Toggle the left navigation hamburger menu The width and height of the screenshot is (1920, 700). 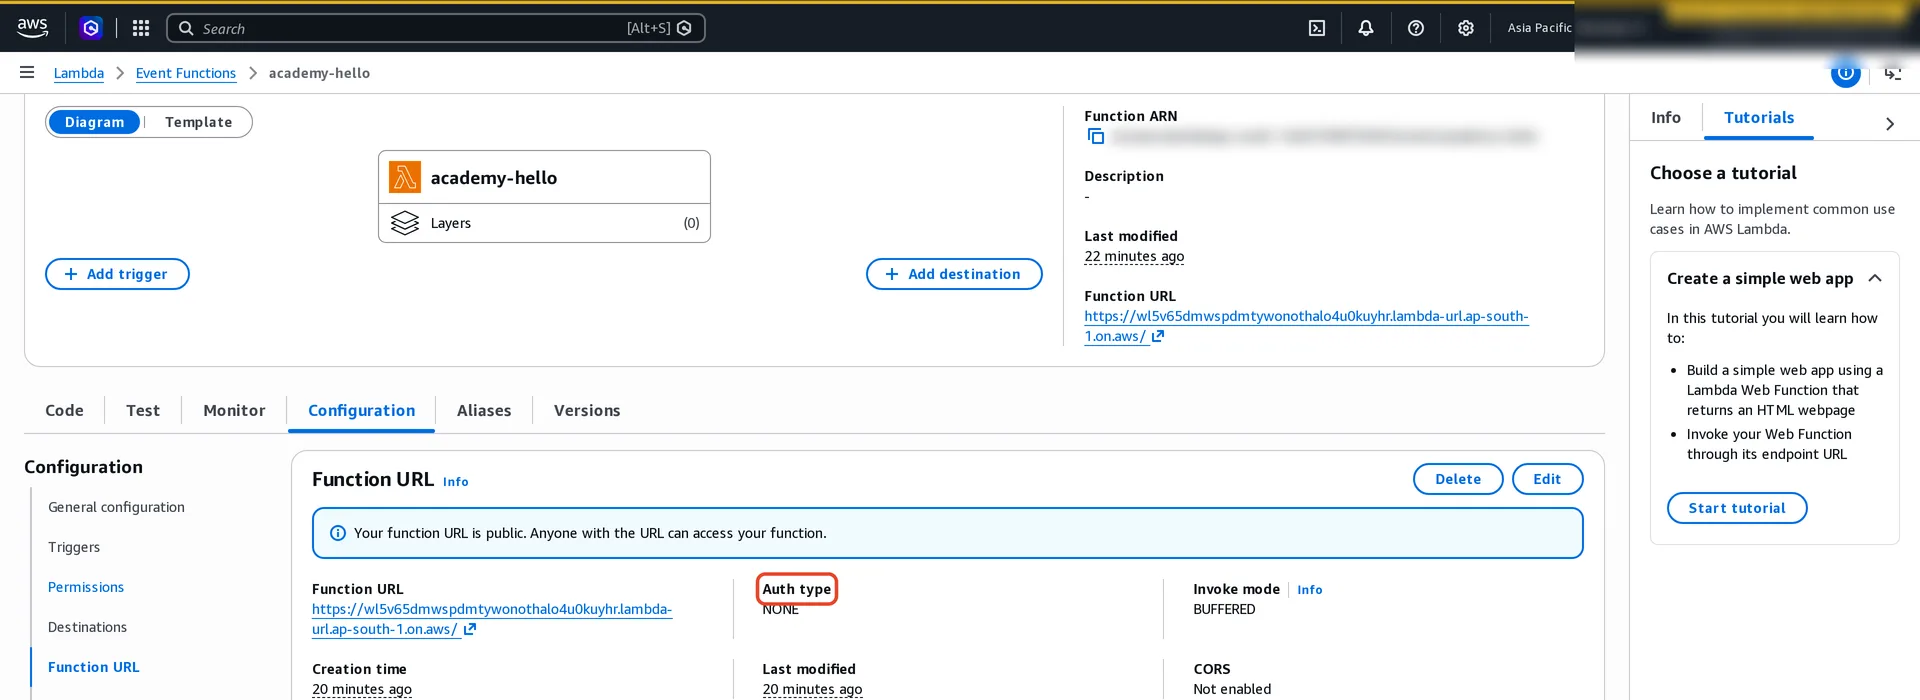pos(27,72)
